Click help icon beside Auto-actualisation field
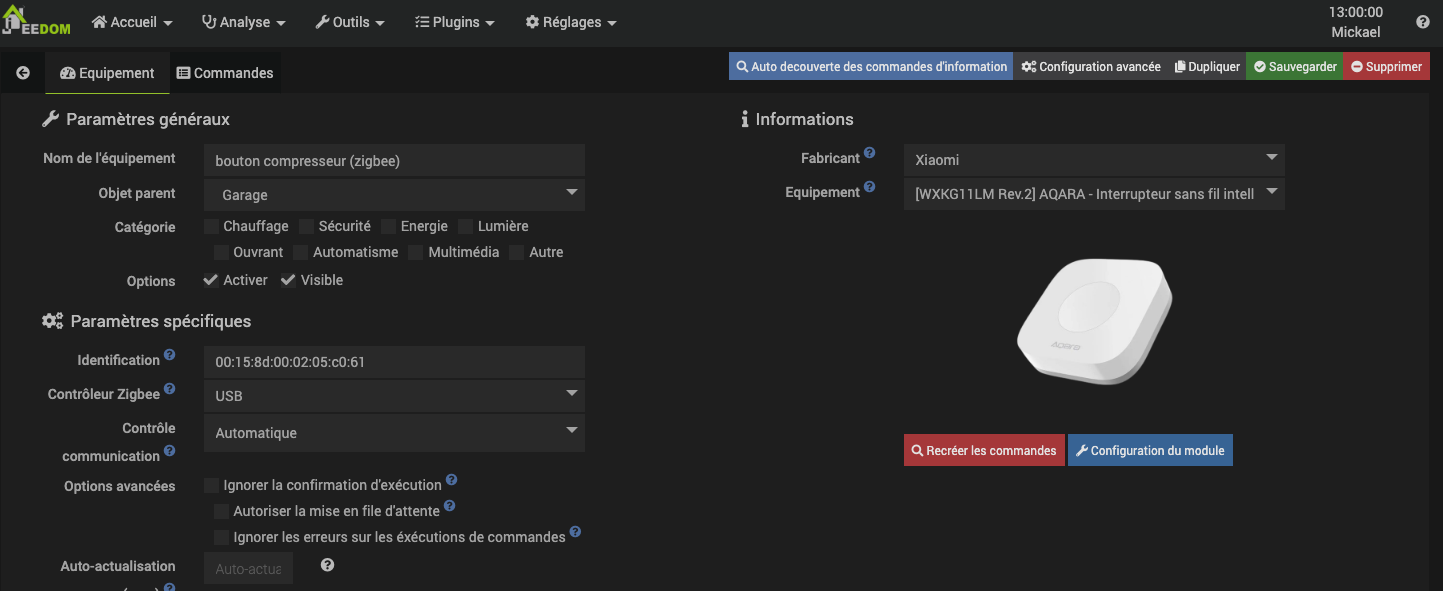The image size is (1443, 591). [327, 565]
